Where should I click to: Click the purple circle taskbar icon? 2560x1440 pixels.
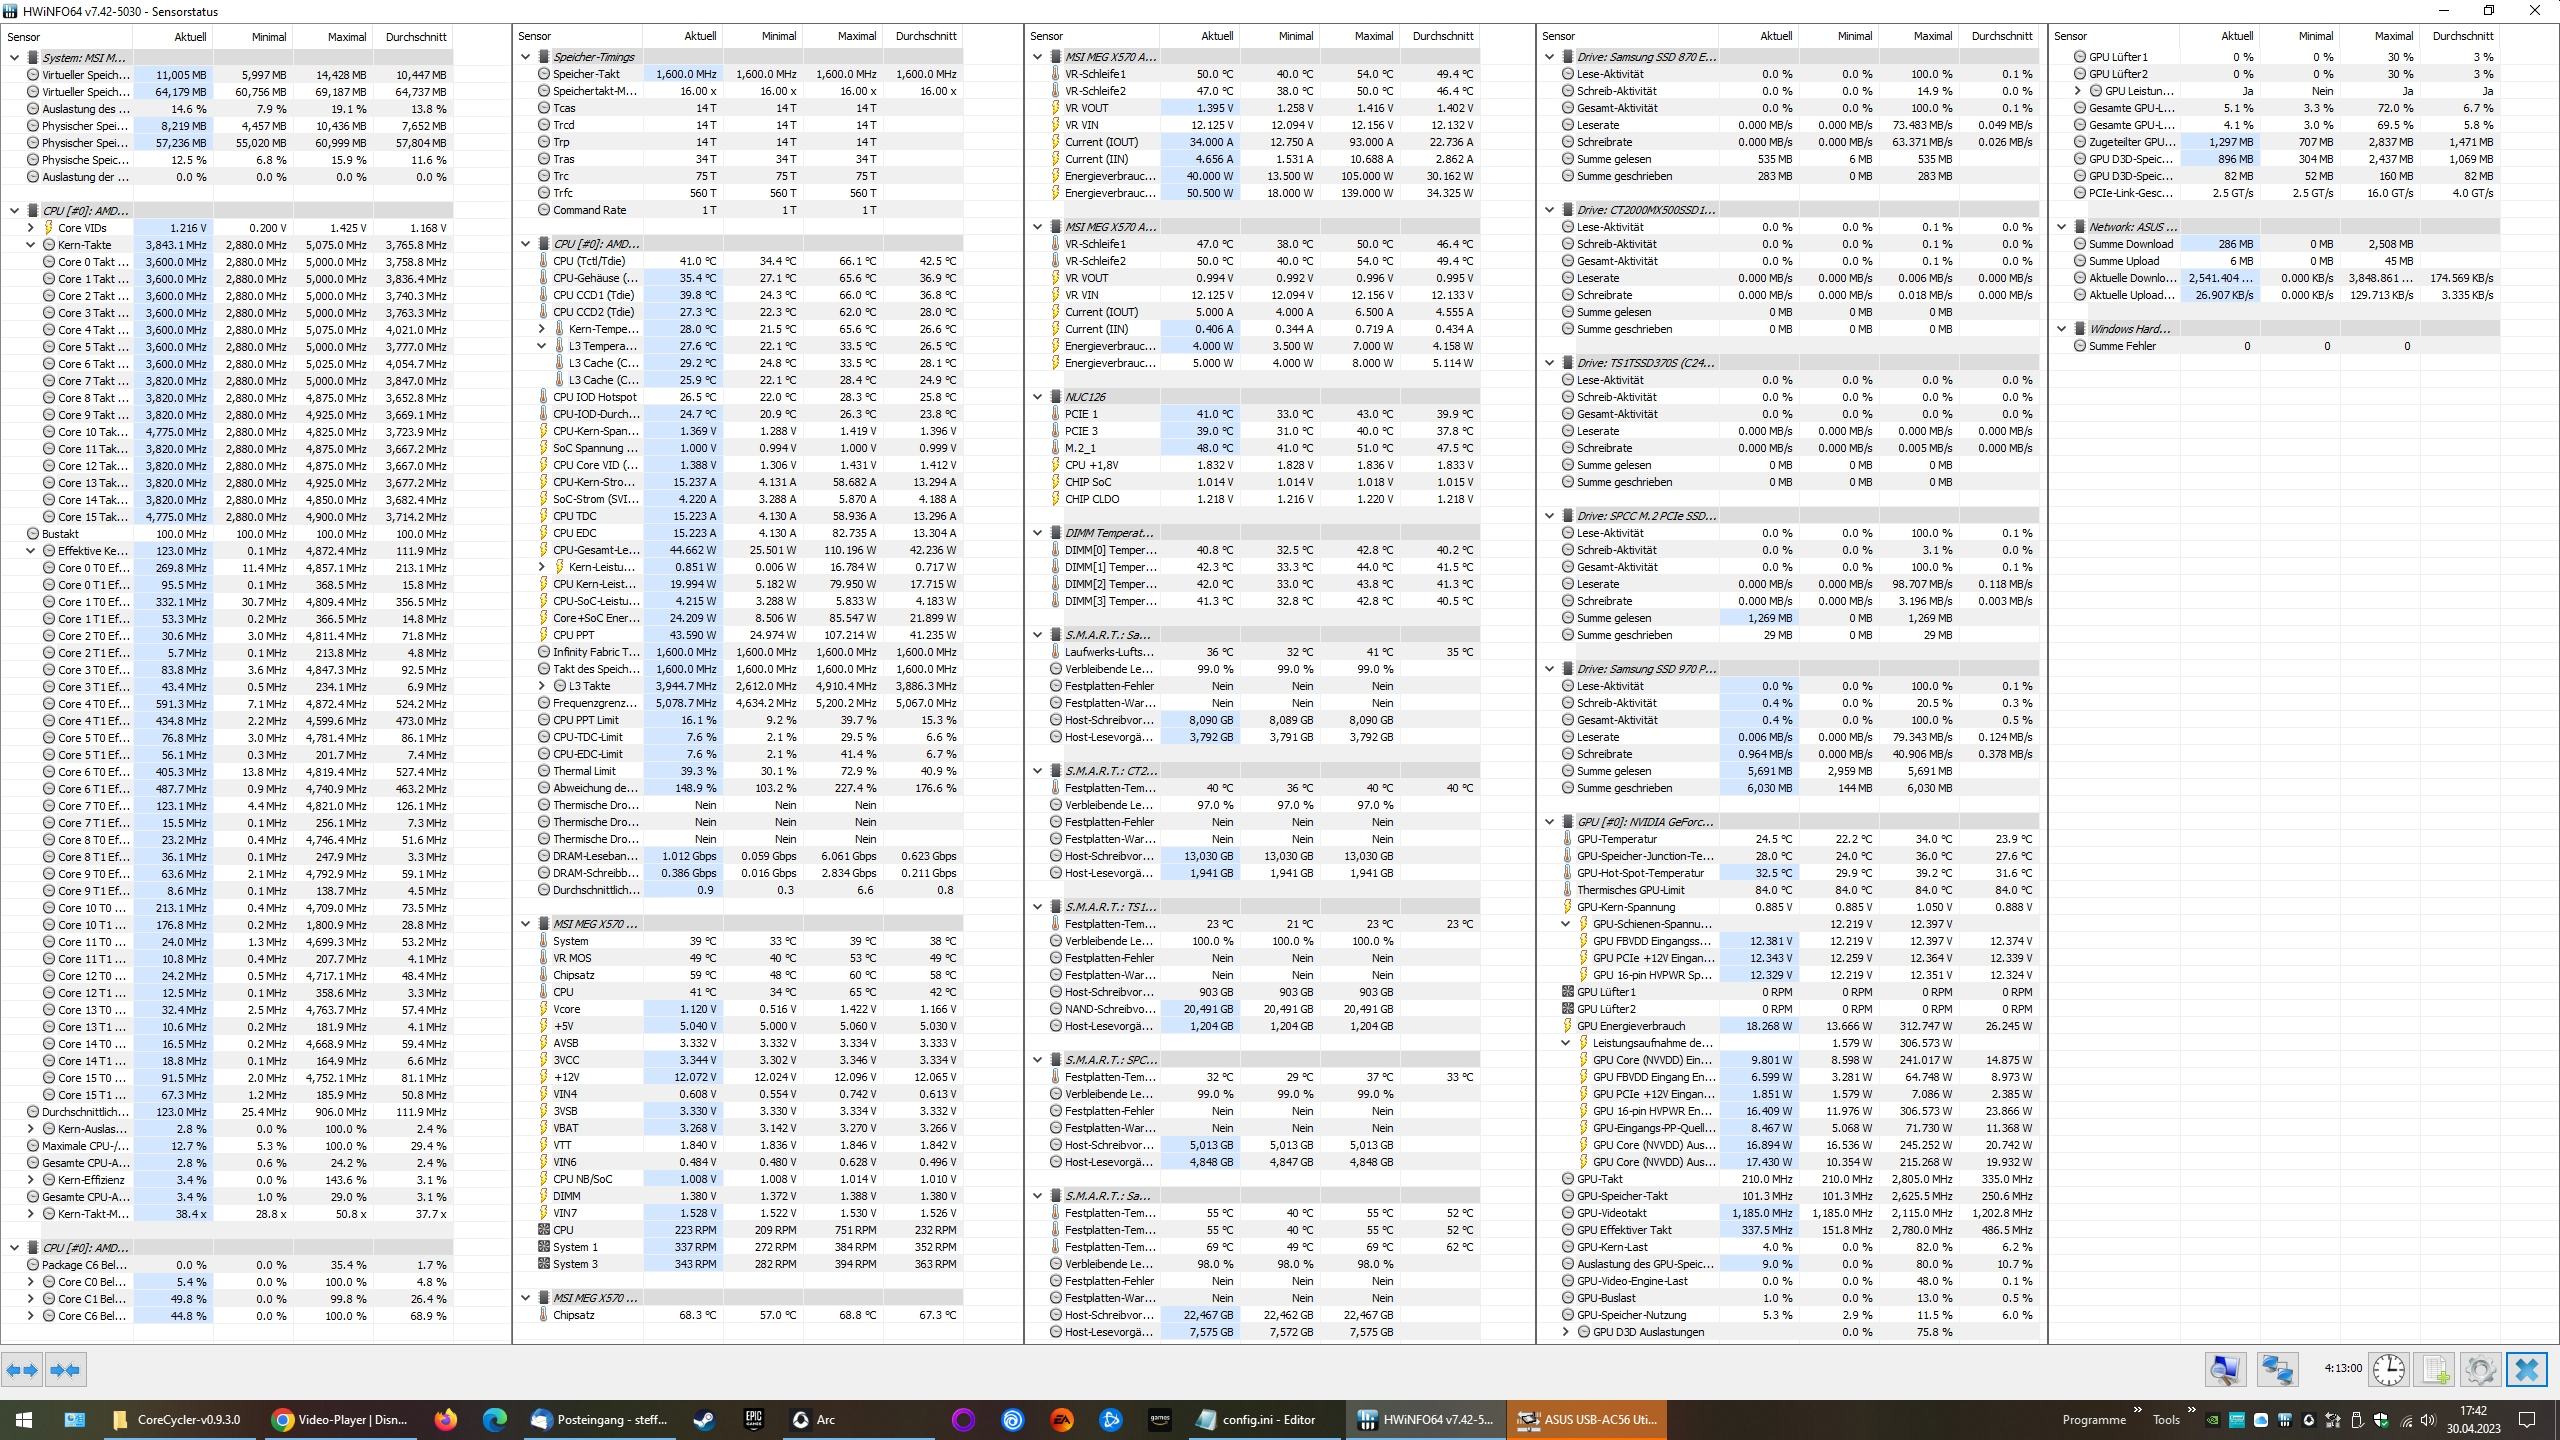(964, 1419)
